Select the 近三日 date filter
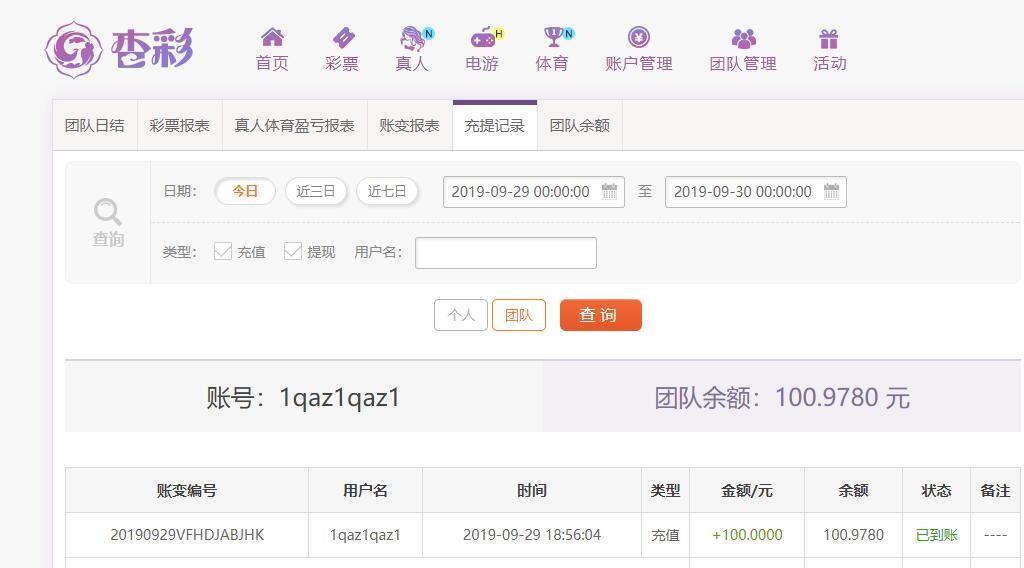Screen dimensions: 1024x568 (x=315, y=191)
